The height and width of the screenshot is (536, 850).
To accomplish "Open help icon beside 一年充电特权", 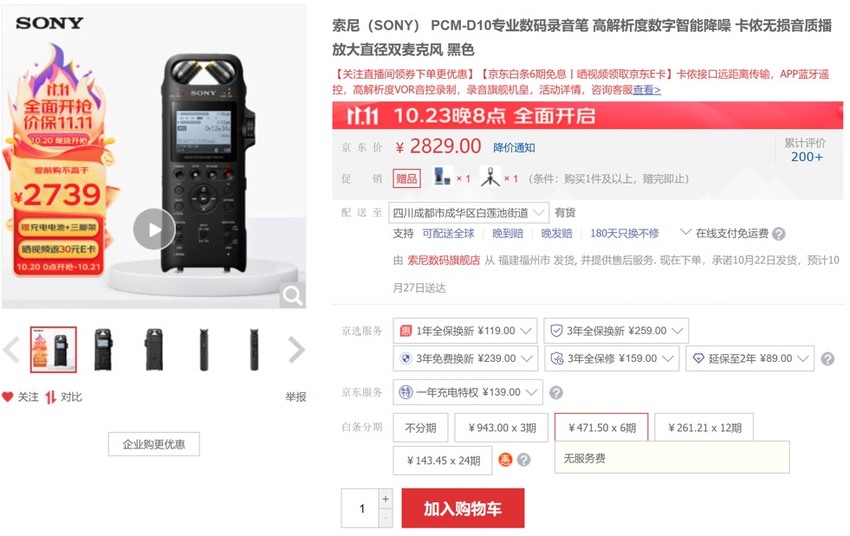I will point(556,392).
